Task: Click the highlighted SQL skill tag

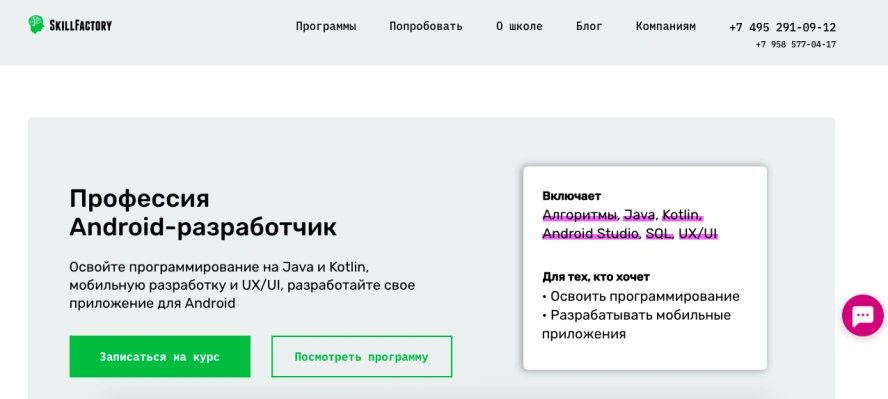Action: tap(659, 234)
